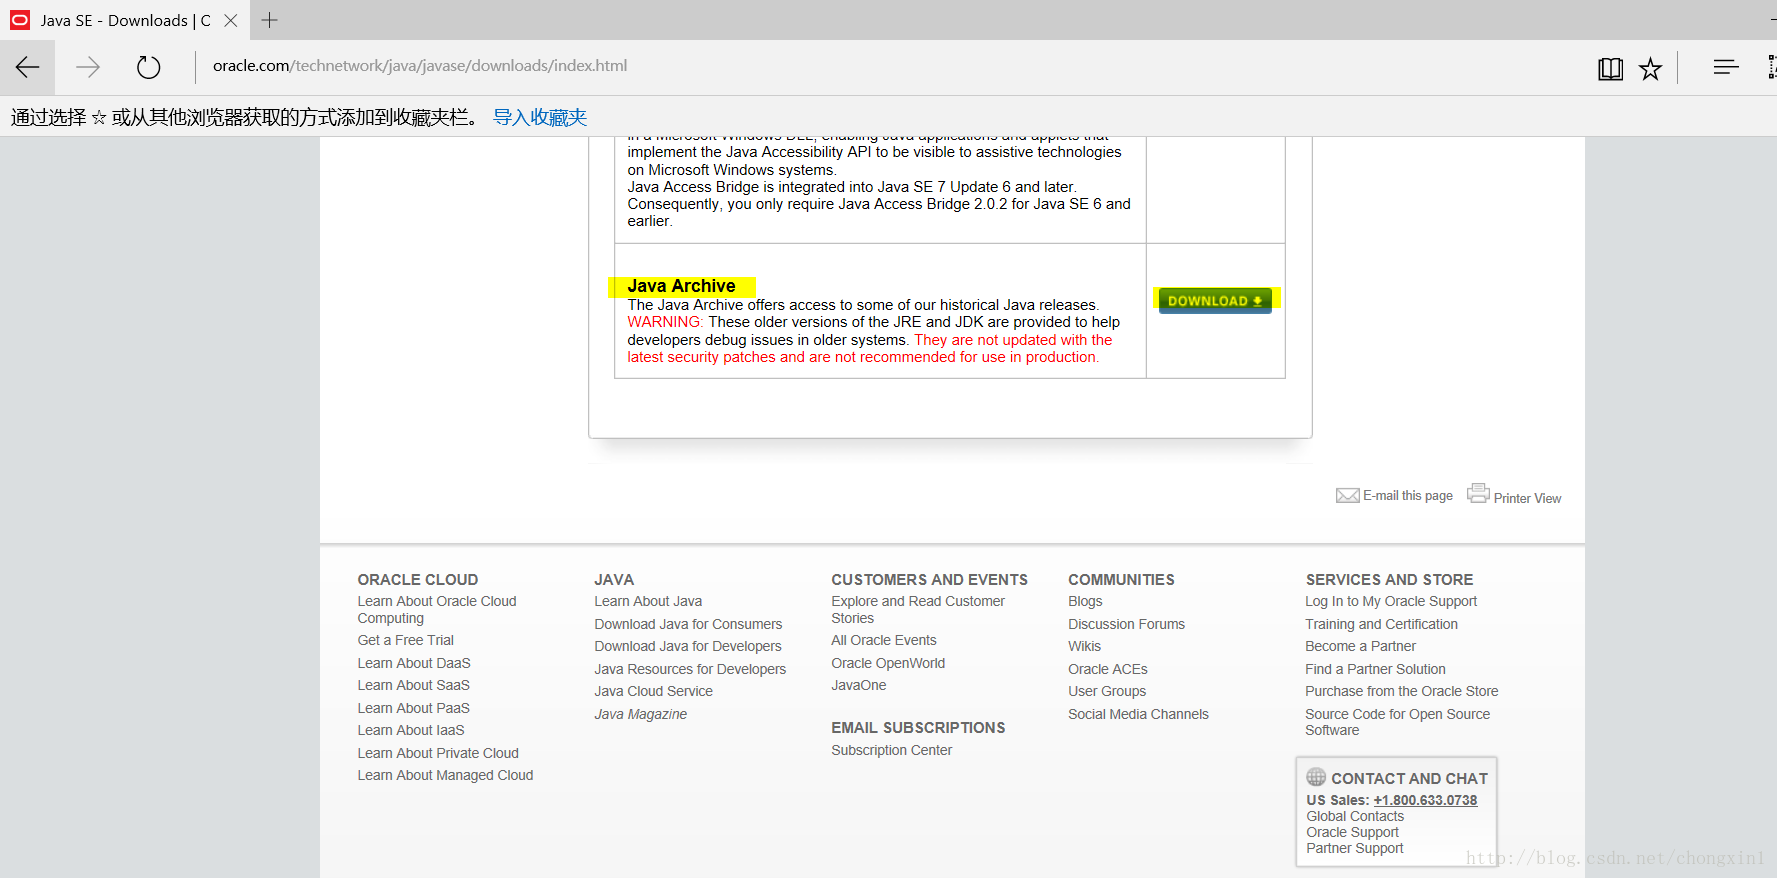This screenshot has height=878, width=1777.
Task: Click the Oracle favicon on the tab
Action: (20, 20)
